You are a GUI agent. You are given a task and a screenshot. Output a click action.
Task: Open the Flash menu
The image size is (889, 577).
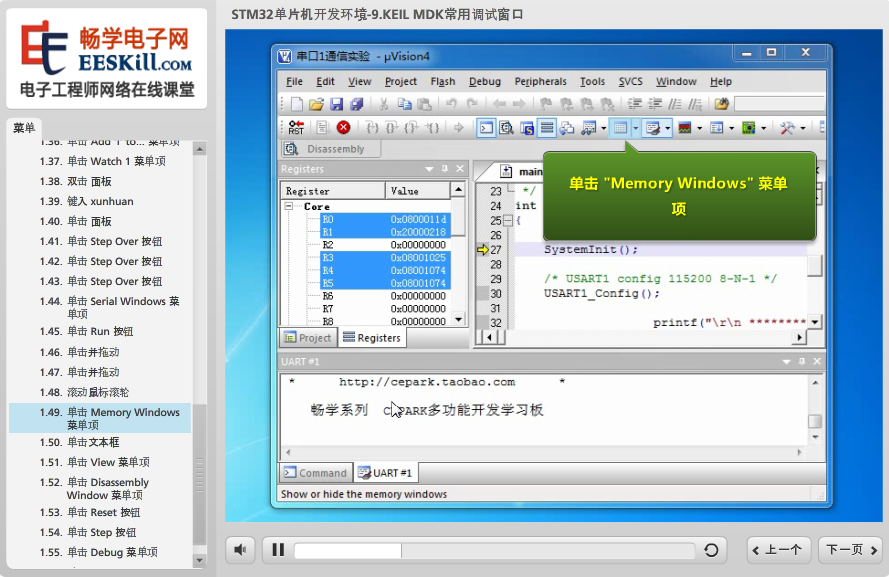(443, 82)
